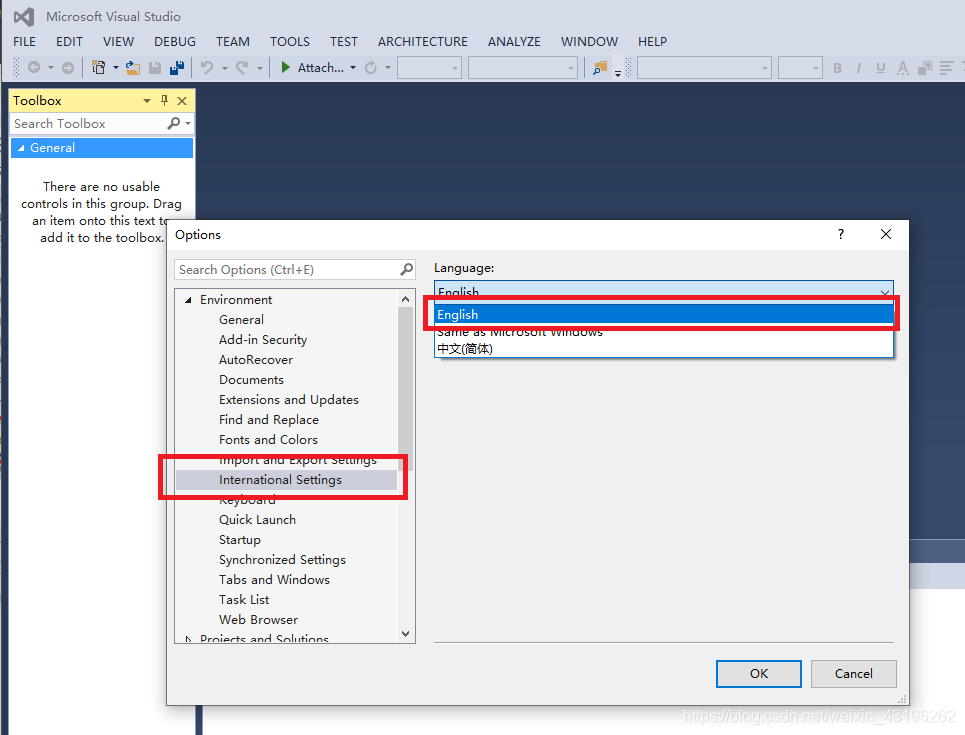Click the Toolbox pin Auto Hide icon
The image size is (965, 735).
click(164, 100)
